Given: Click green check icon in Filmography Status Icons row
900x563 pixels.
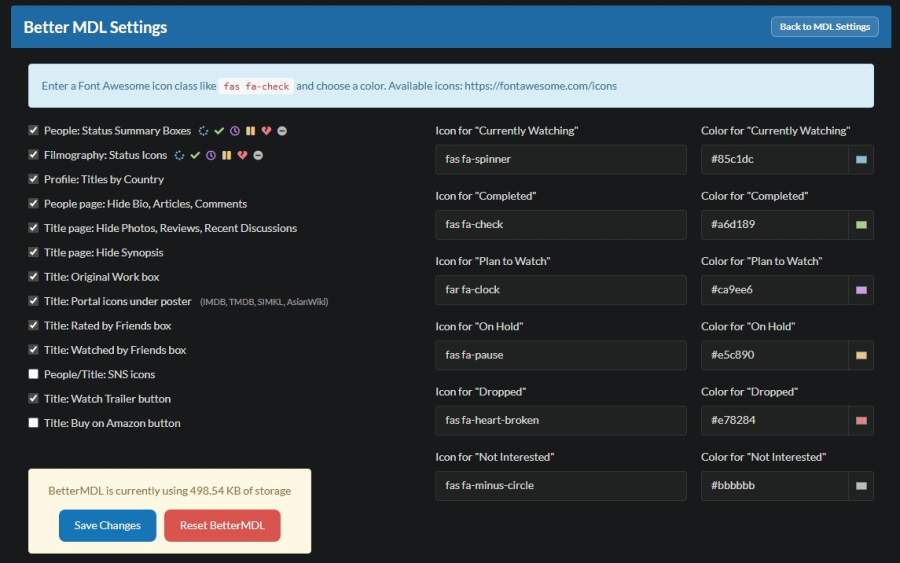Looking at the screenshot, I should [195, 156].
